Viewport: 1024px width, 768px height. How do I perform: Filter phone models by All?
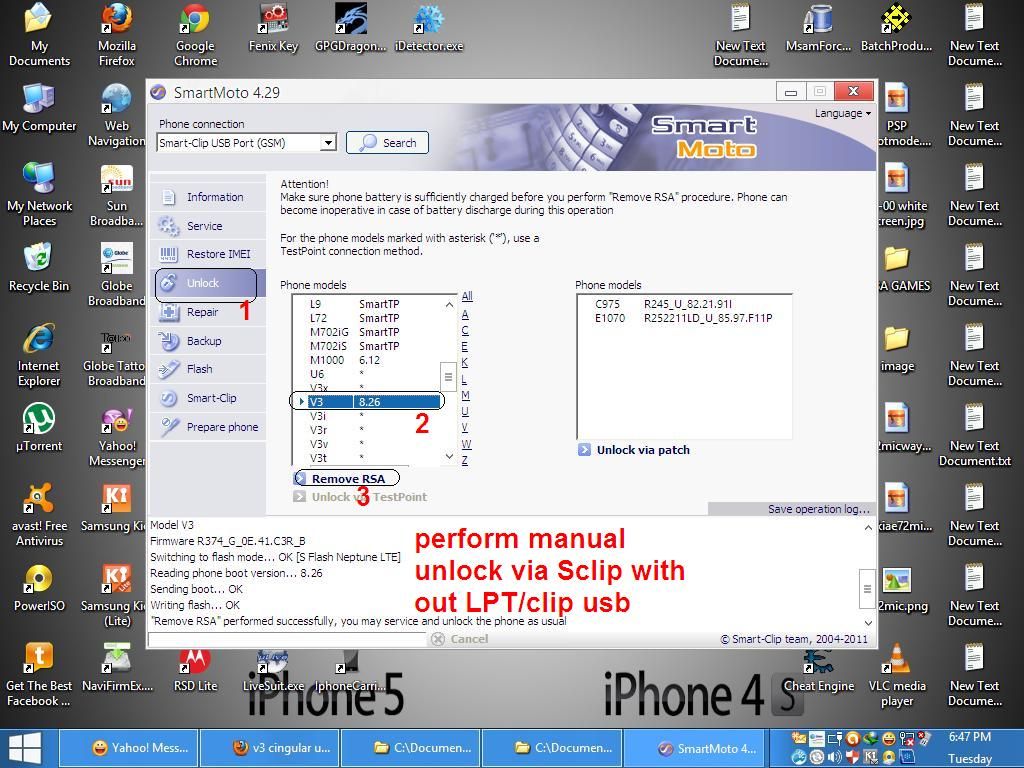pyautogui.click(x=467, y=296)
